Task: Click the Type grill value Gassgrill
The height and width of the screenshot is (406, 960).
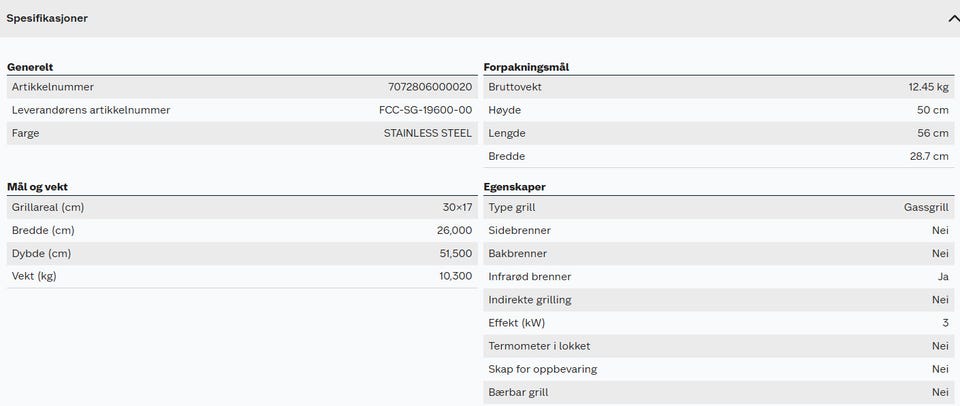Action: (925, 207)
